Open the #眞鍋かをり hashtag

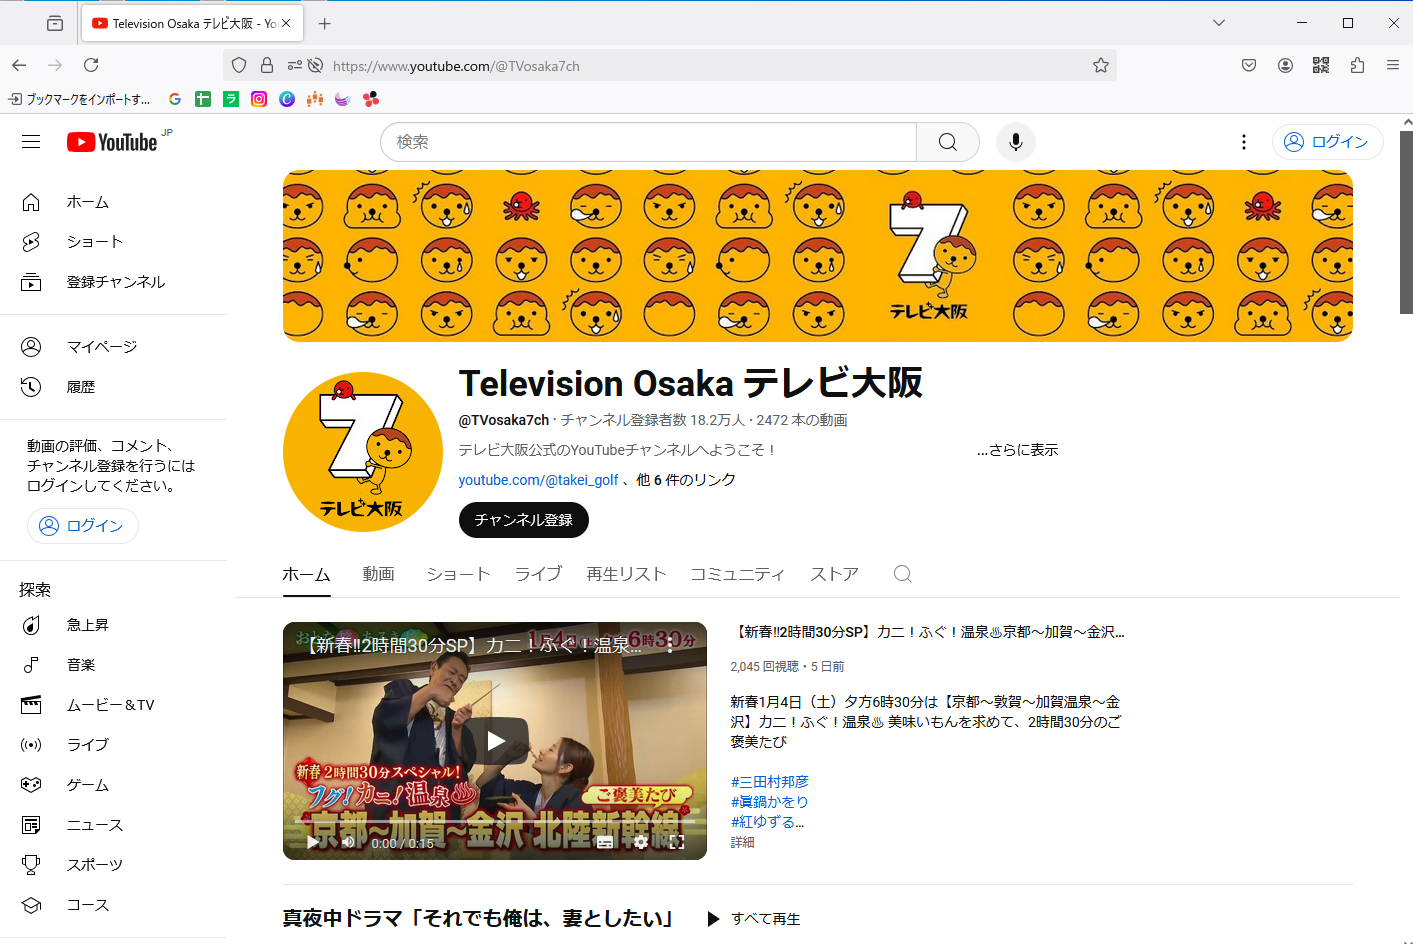[769, 802]
